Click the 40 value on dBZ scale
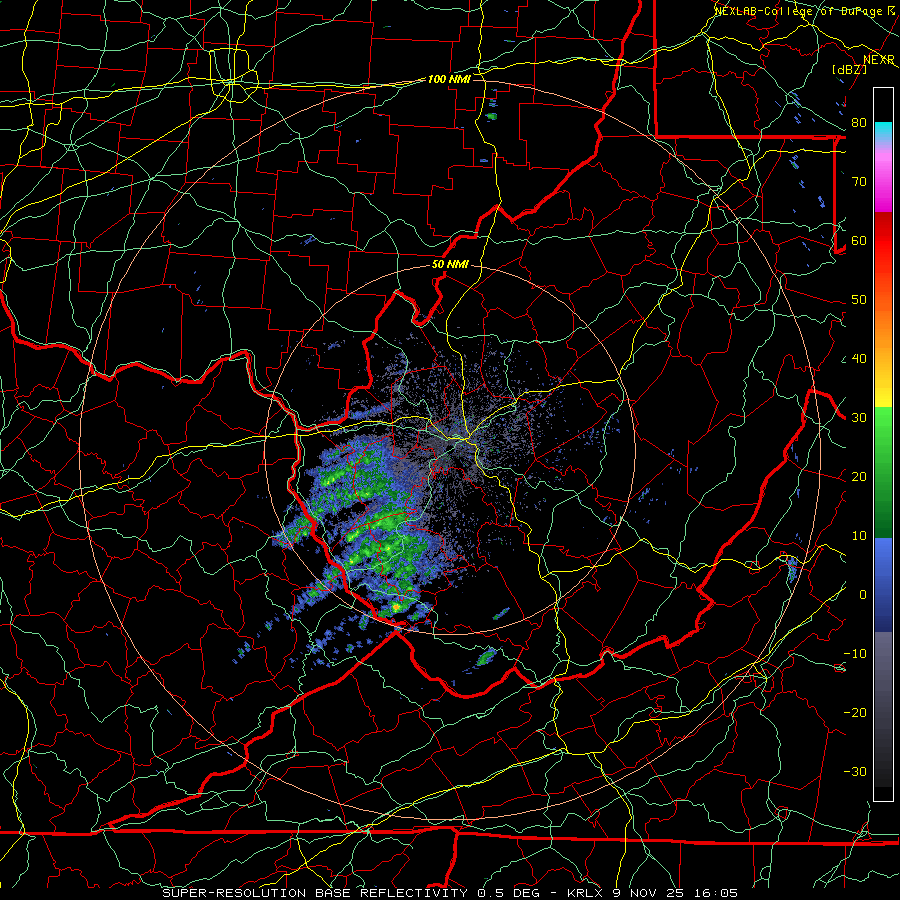Viewport: 900px width, 900px height. 859,359
